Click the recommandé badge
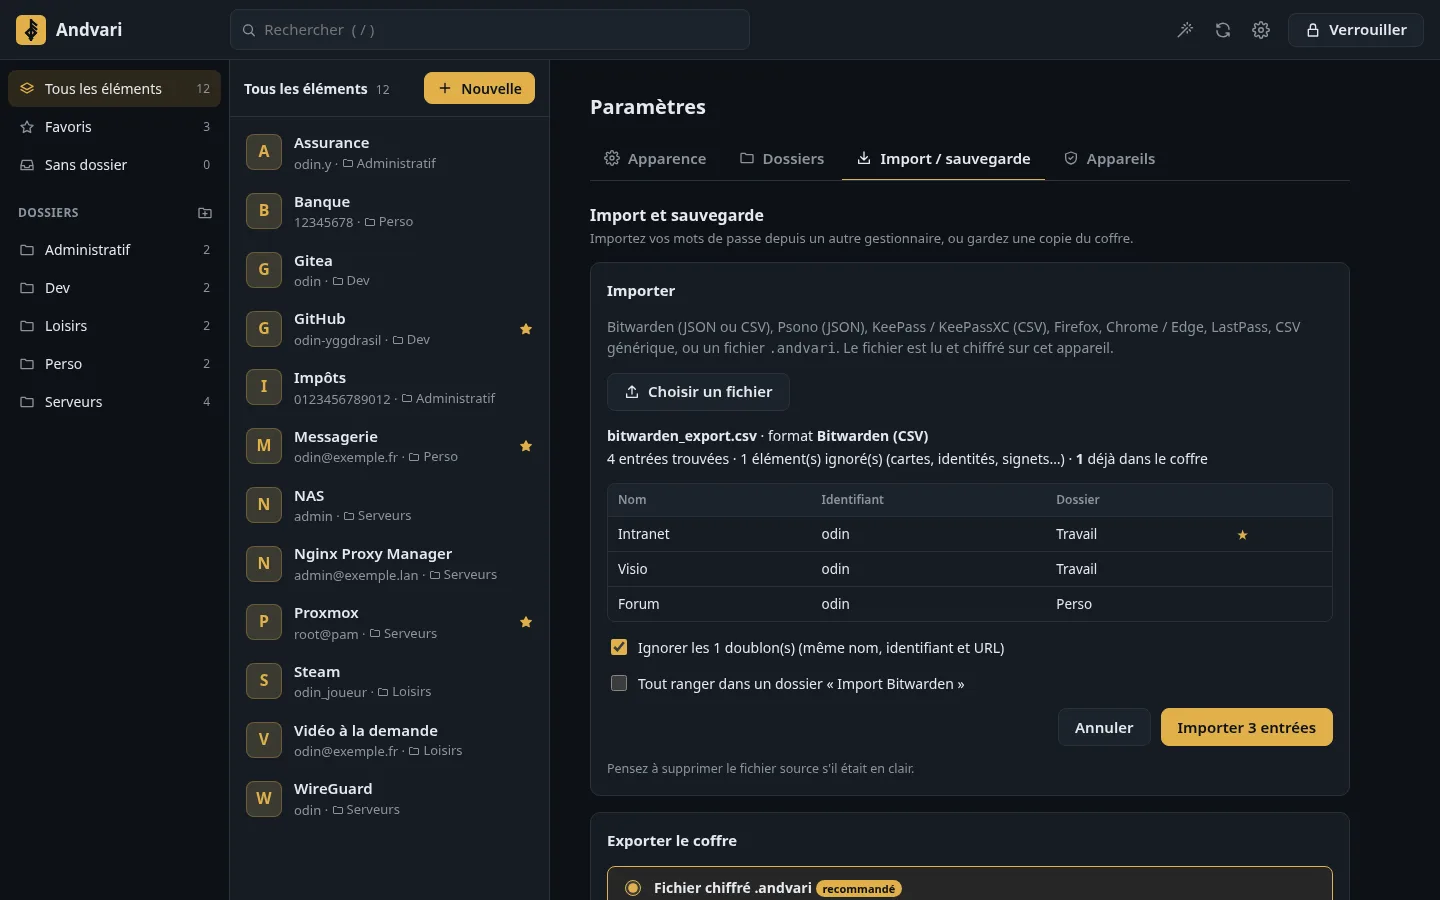The image size is (1440, 900). pos(859,889)
